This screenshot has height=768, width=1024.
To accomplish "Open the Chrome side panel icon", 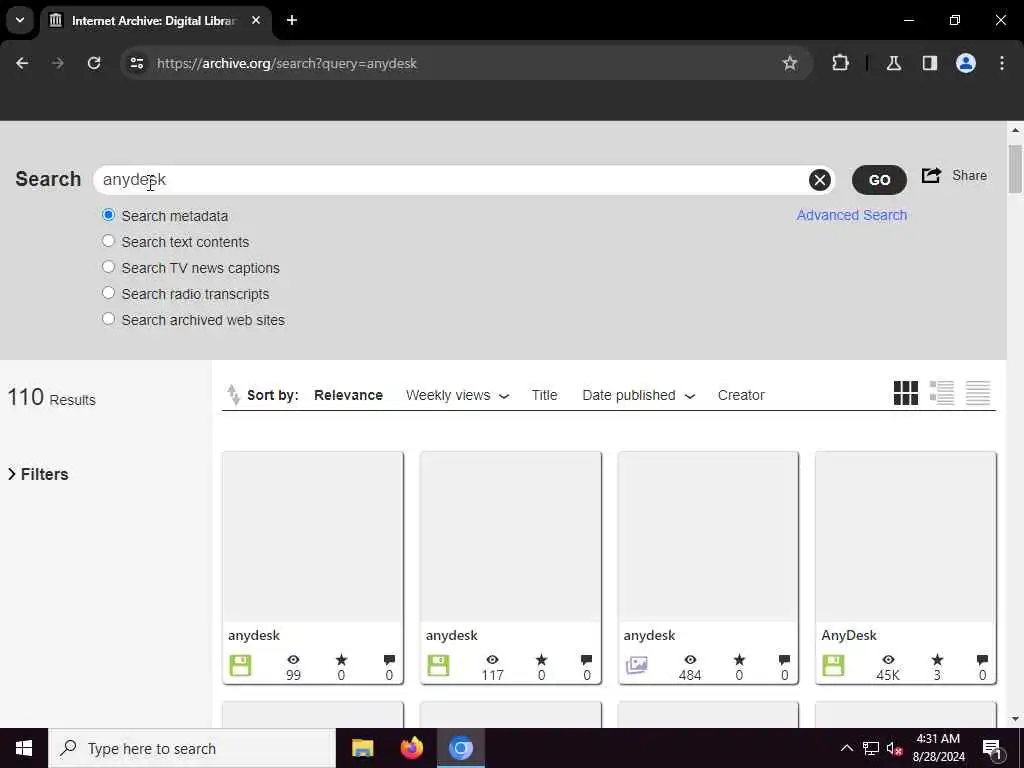I will point(930,63).
